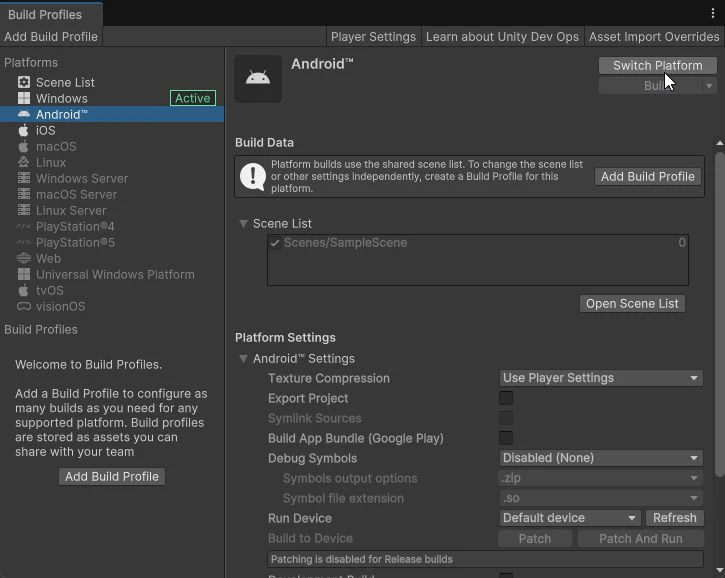Screen dimensions: 725x578
Task: Open the Symbol file extension dropdown
Action: (x=601, y=498)
